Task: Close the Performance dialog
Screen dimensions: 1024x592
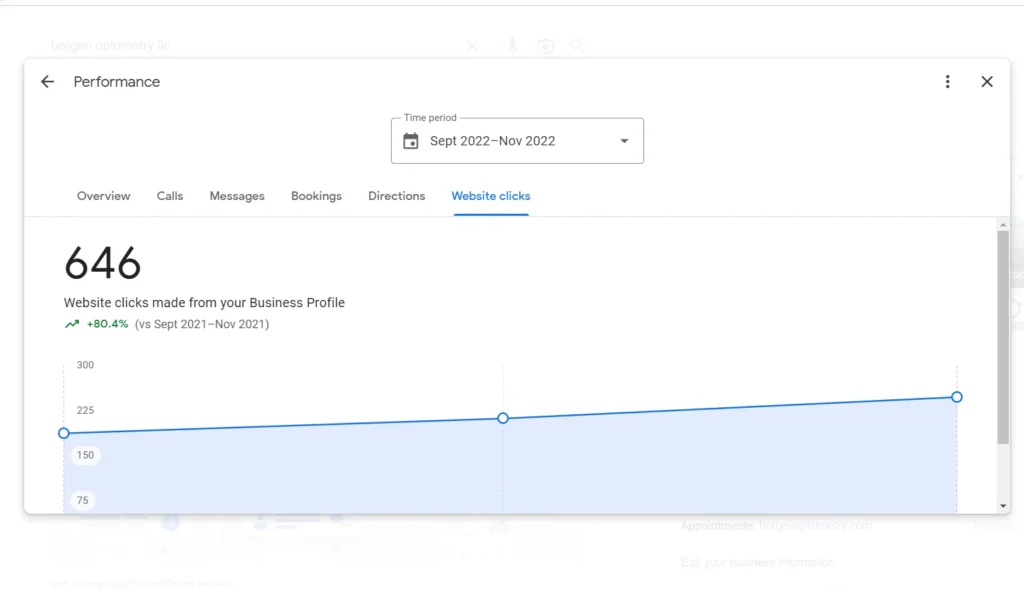Action: 987,81
